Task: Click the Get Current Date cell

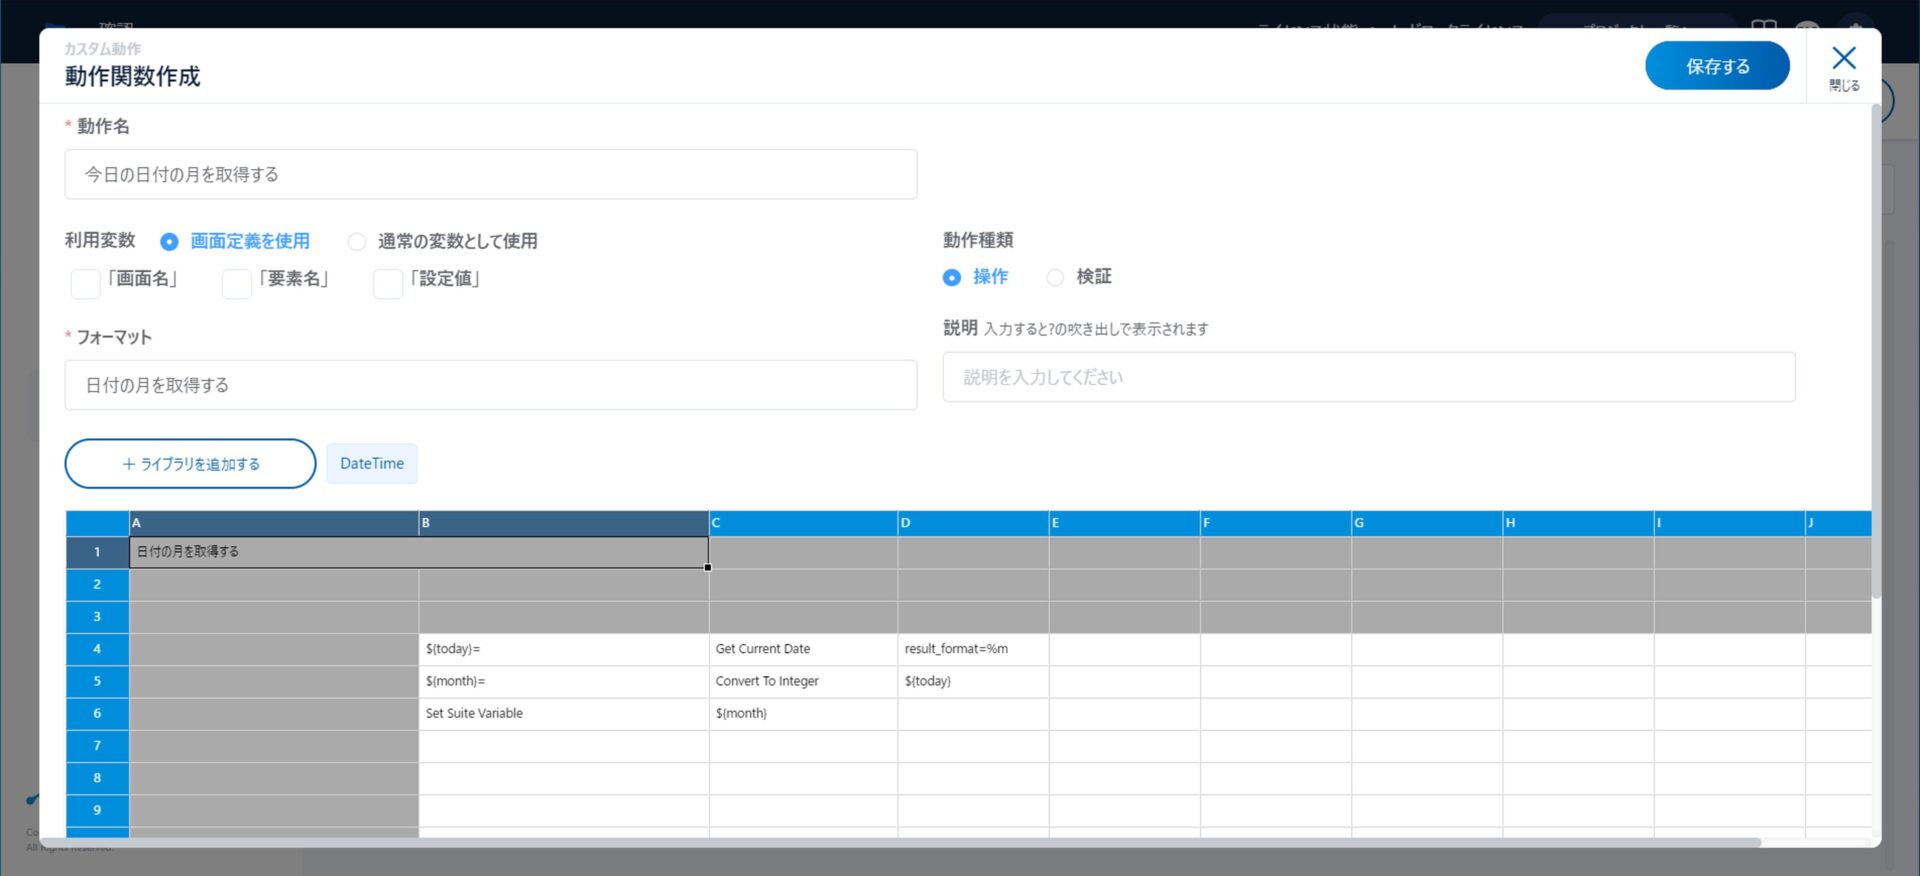Action: tap(803, 649)
